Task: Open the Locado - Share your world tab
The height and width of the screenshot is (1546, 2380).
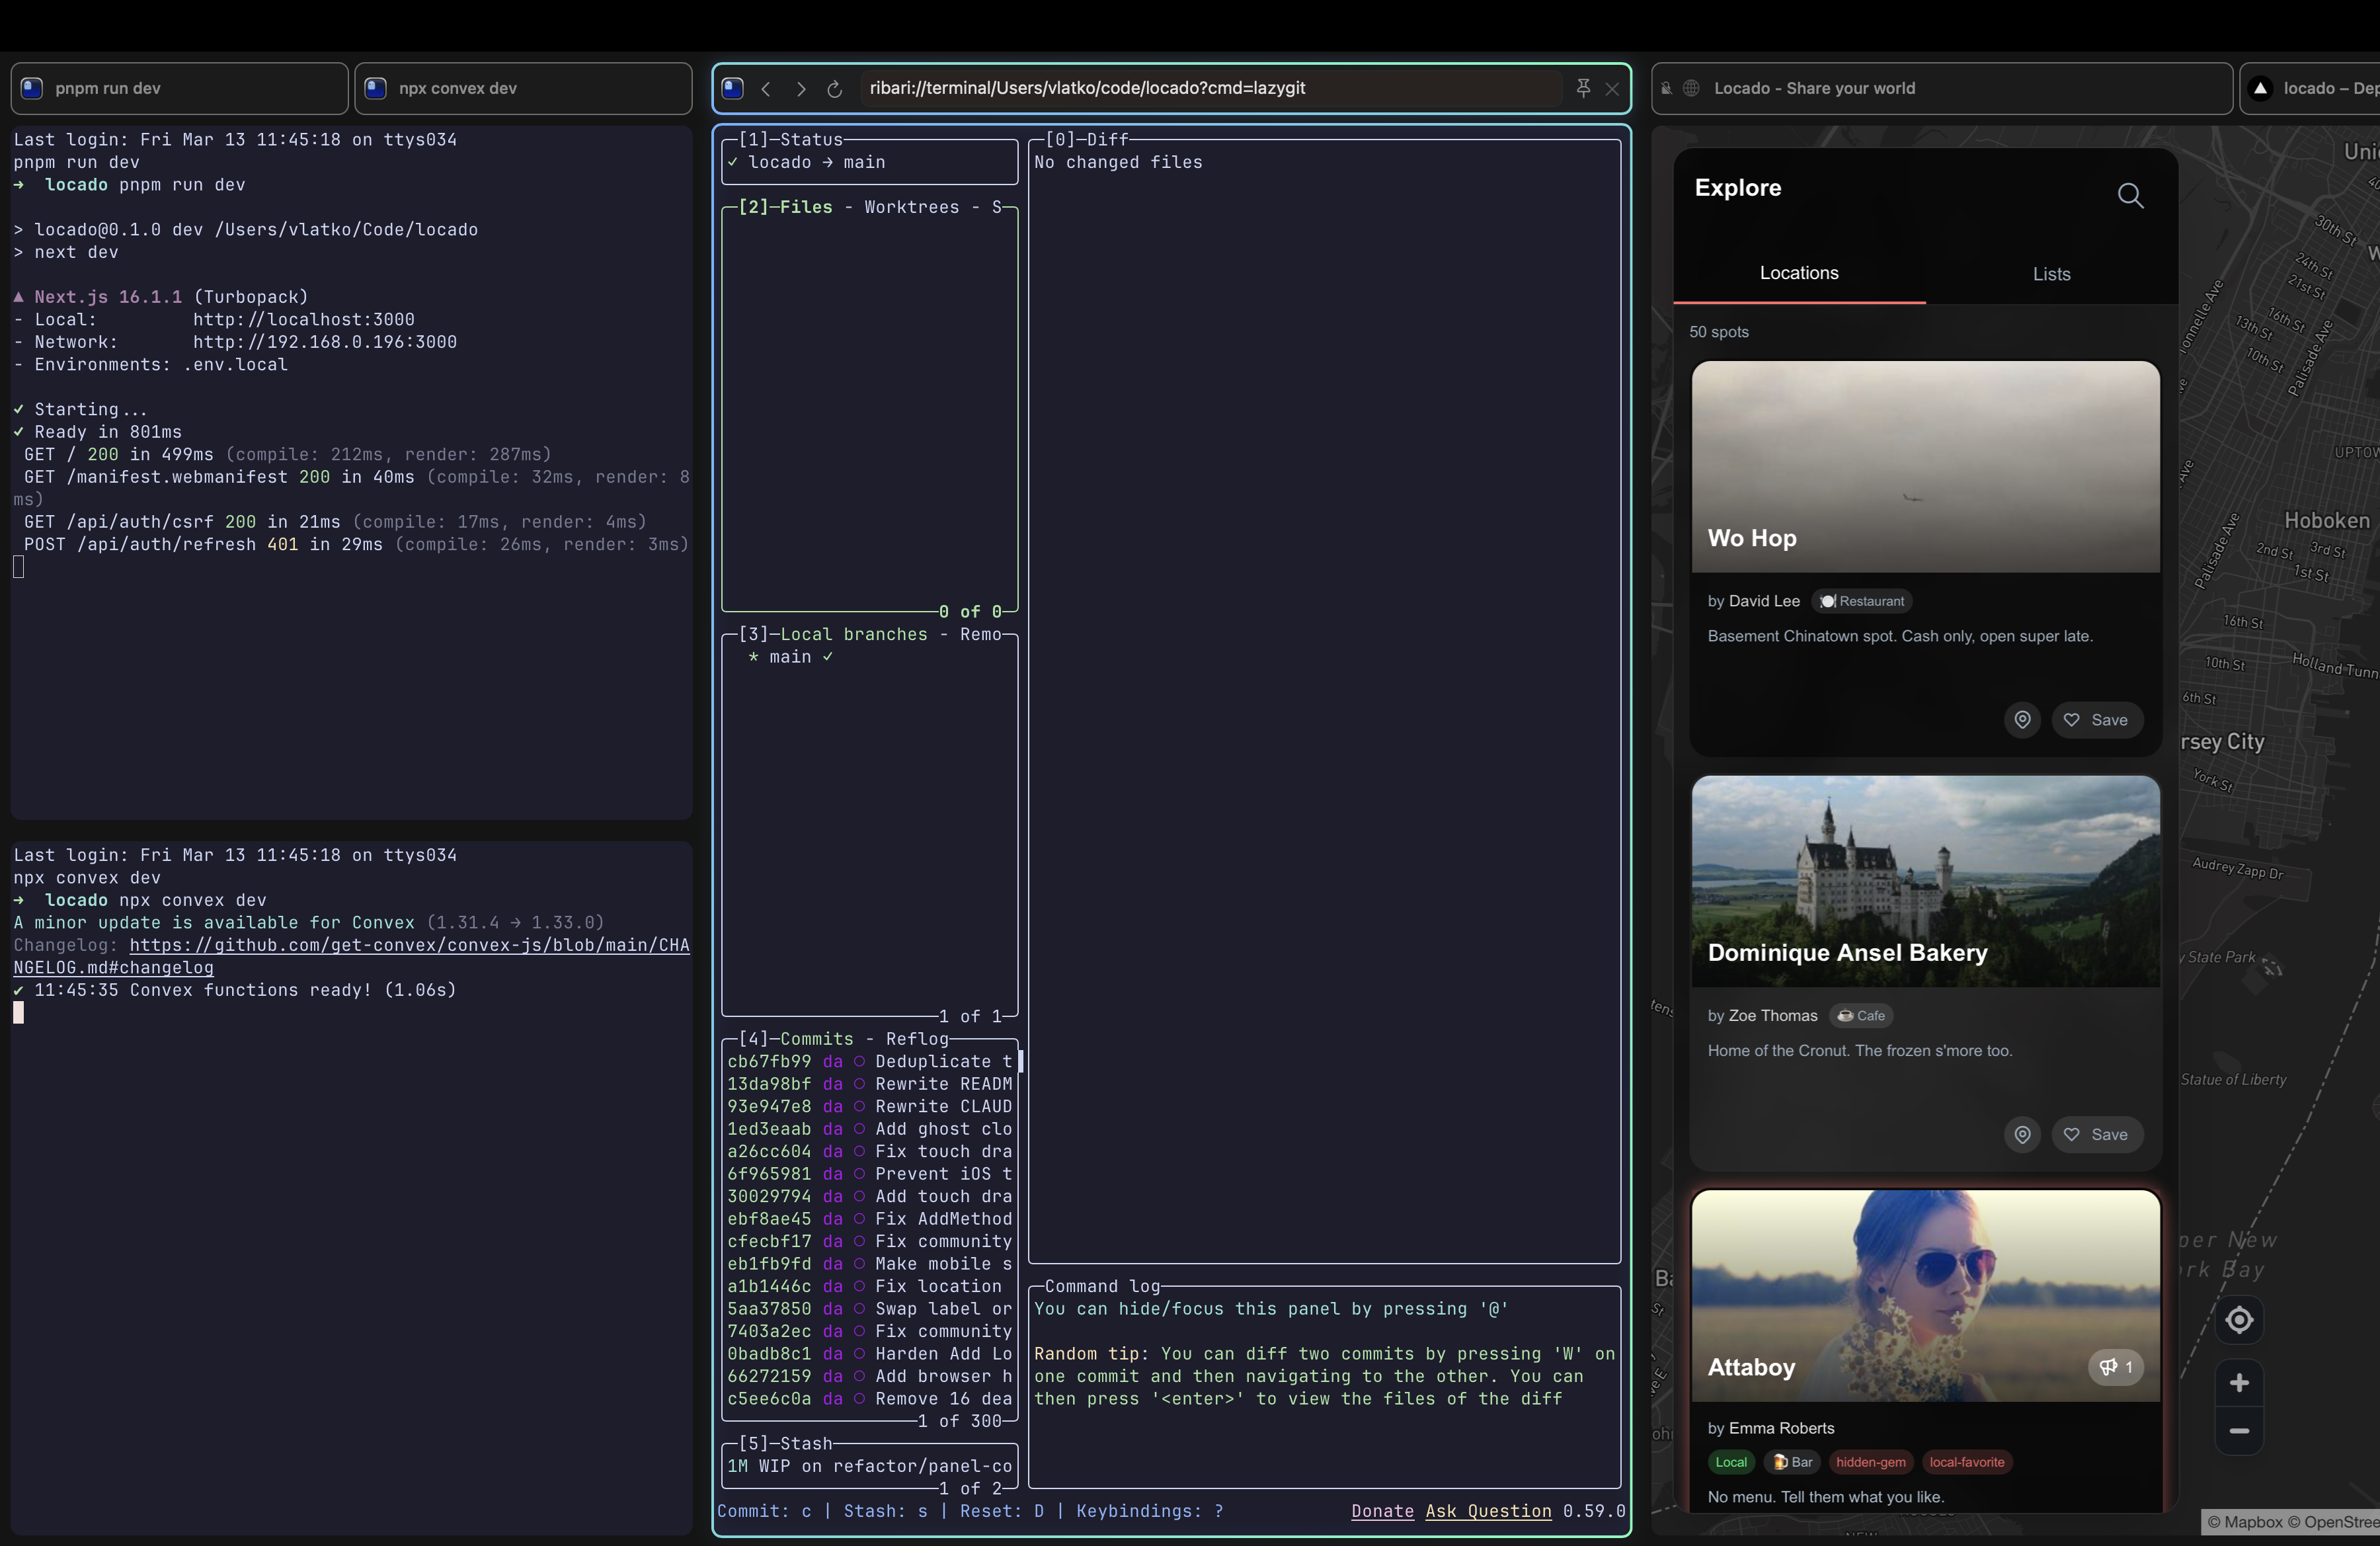Action: pyautogui.click(x=1941, y=88)
